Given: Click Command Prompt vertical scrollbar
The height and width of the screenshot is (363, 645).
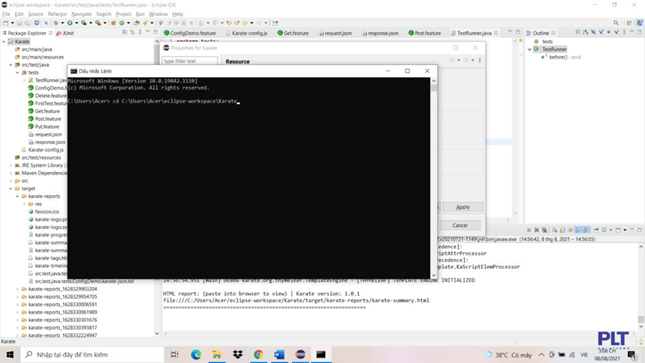Looking at the screenshot, I should point(434,178).
